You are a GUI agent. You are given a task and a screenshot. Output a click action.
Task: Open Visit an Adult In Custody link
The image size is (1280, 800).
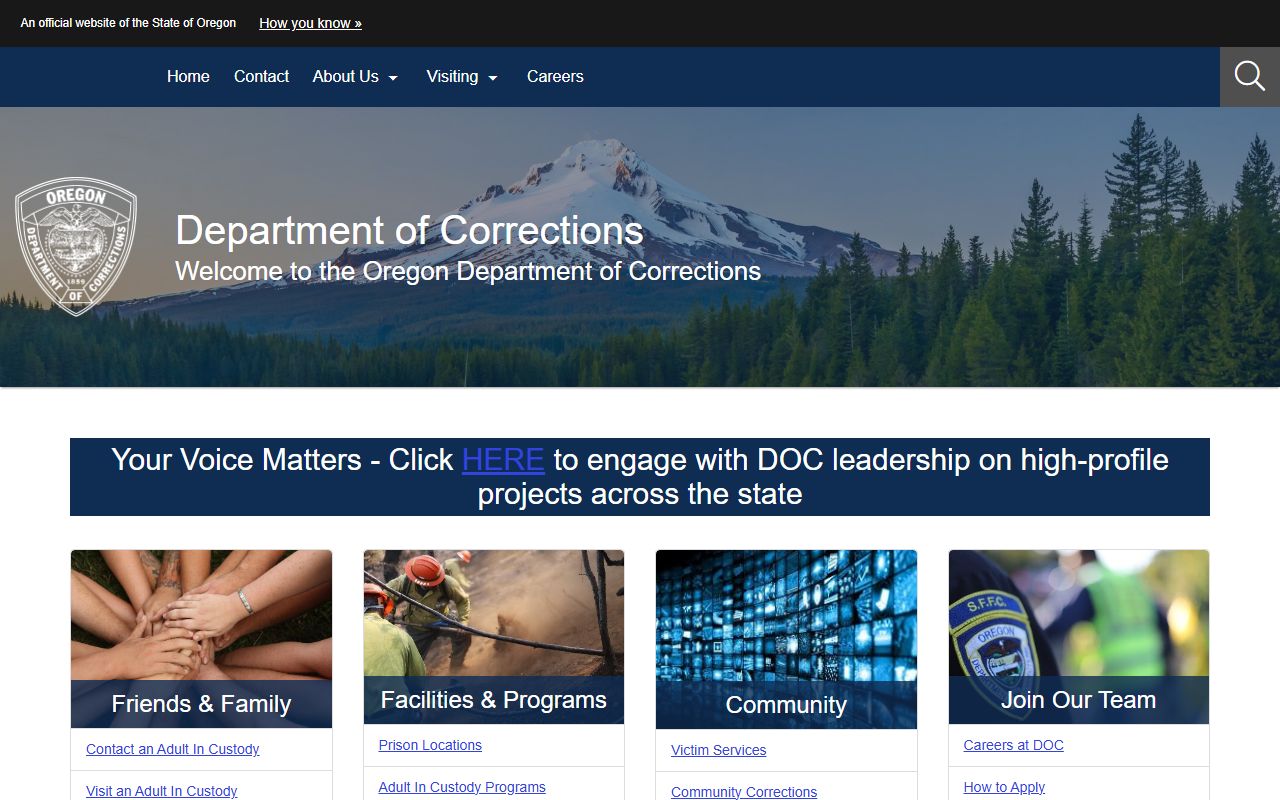[161, 791]
